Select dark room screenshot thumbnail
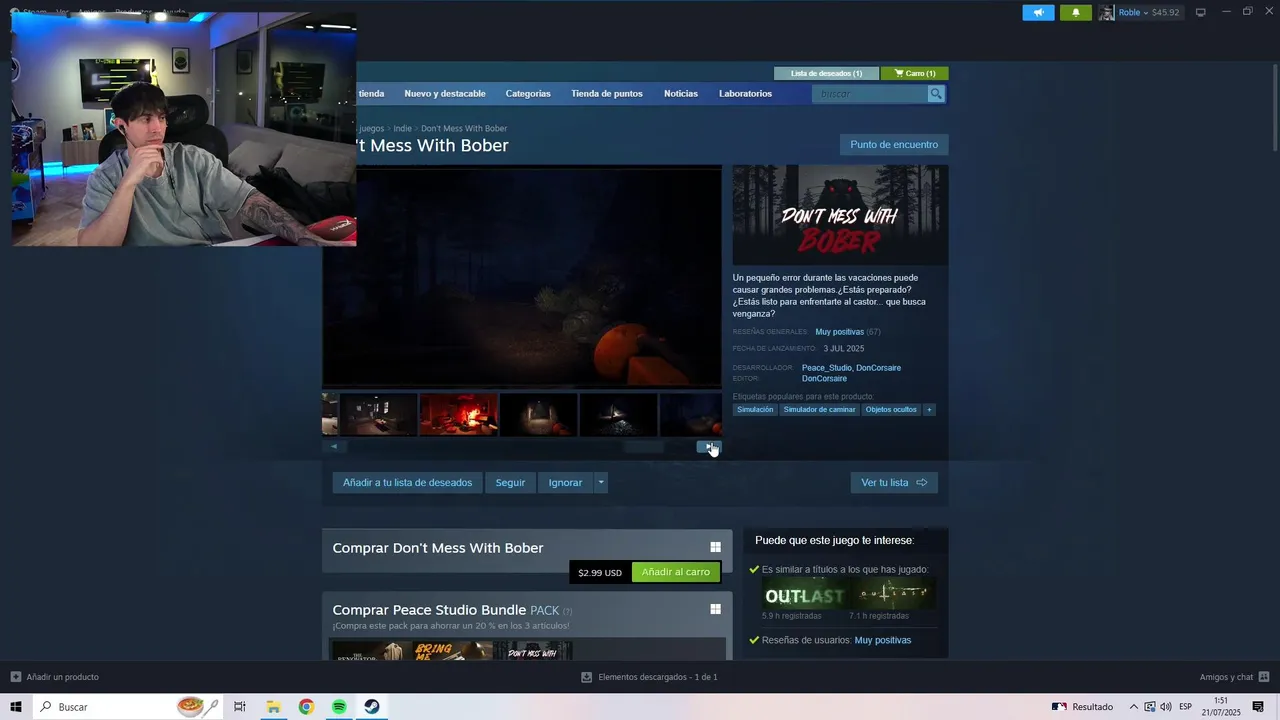Viewport: 1280px width, 720px height. [x=378, y=414]
